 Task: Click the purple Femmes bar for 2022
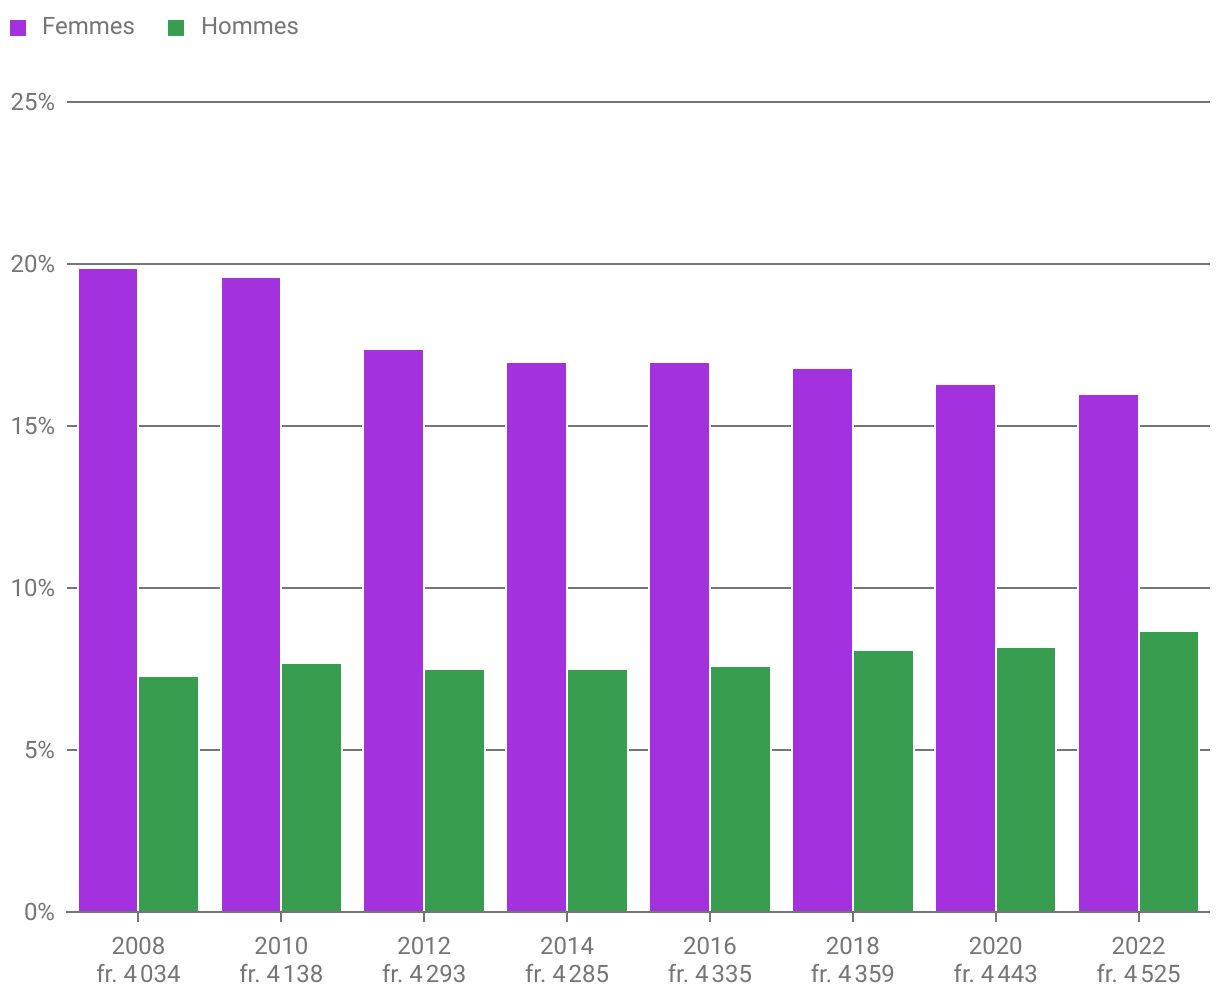[1109, 653]
